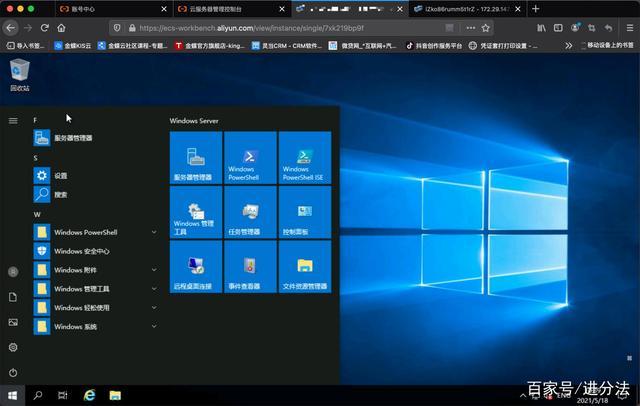This screenshot has height=406, width=640.
Task: Expand the Windows 附件 folder
Action: coord(154,270)
